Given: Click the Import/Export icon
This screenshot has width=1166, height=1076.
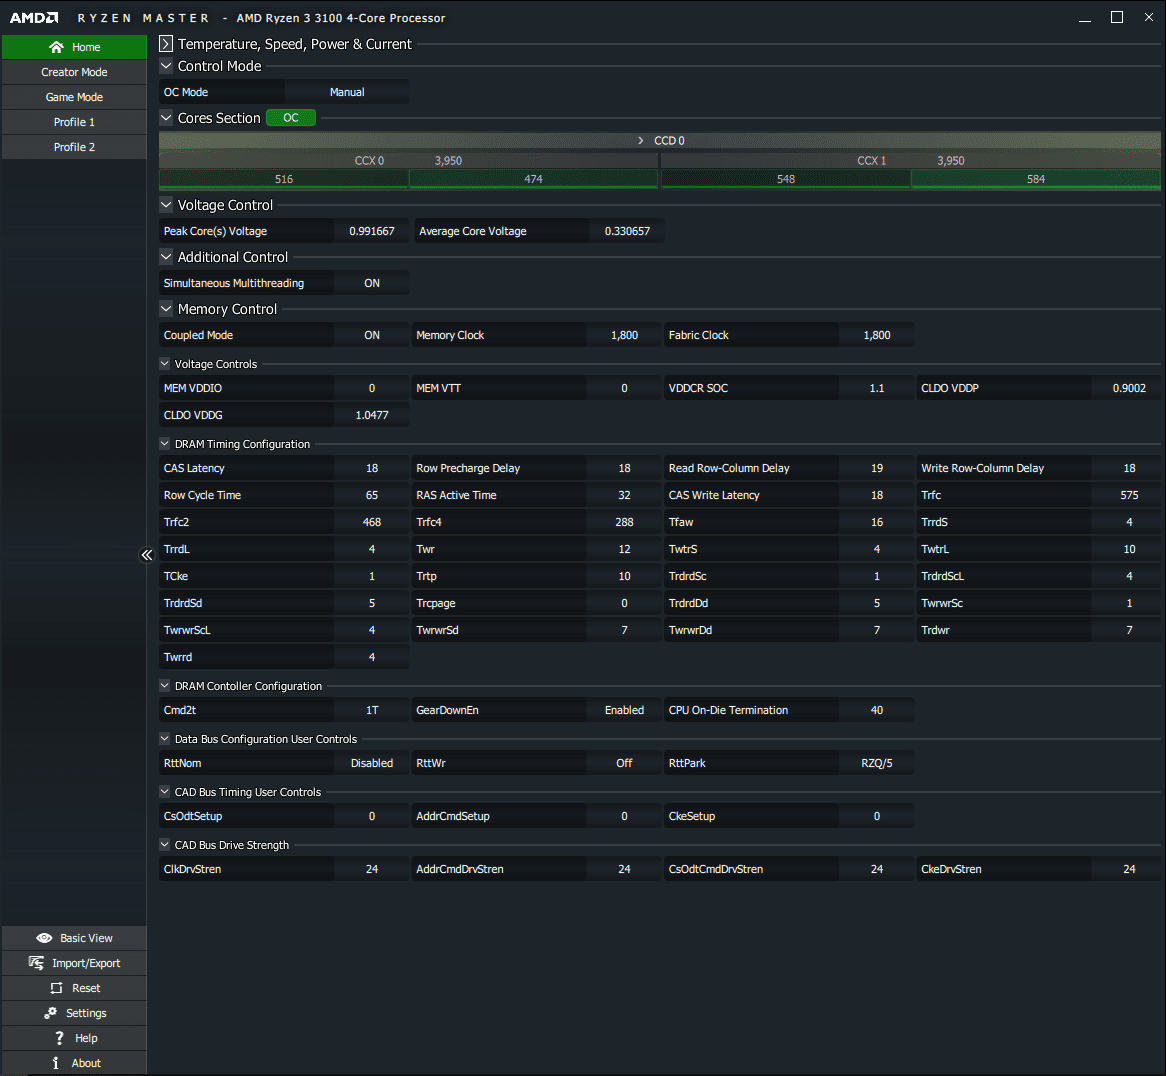Looking at the screenshot, I should point(36,963).
